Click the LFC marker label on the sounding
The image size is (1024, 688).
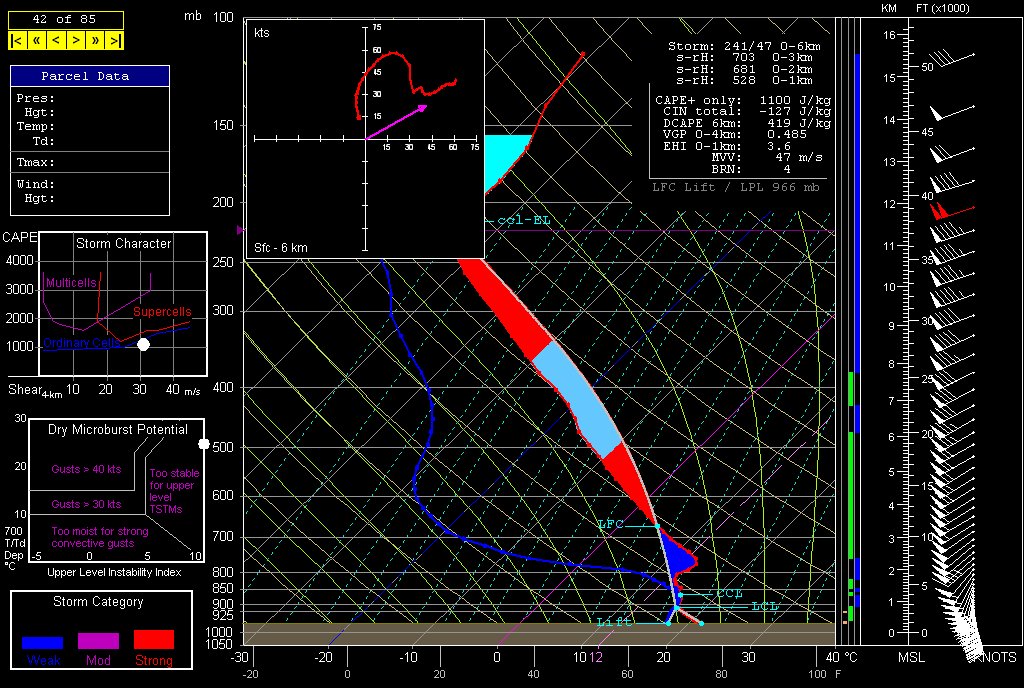coord(610,524)
